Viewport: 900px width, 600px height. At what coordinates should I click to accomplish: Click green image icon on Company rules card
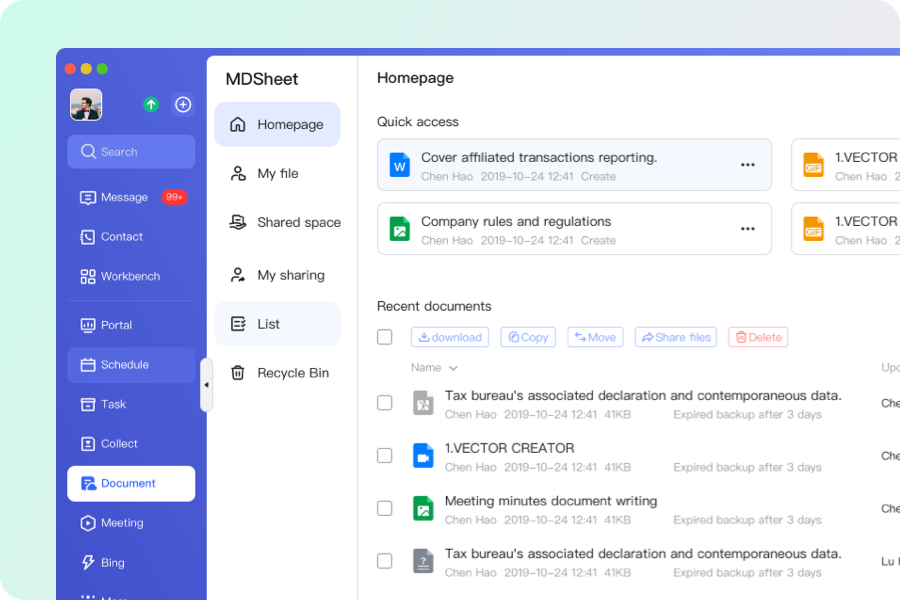pos(399,229)
